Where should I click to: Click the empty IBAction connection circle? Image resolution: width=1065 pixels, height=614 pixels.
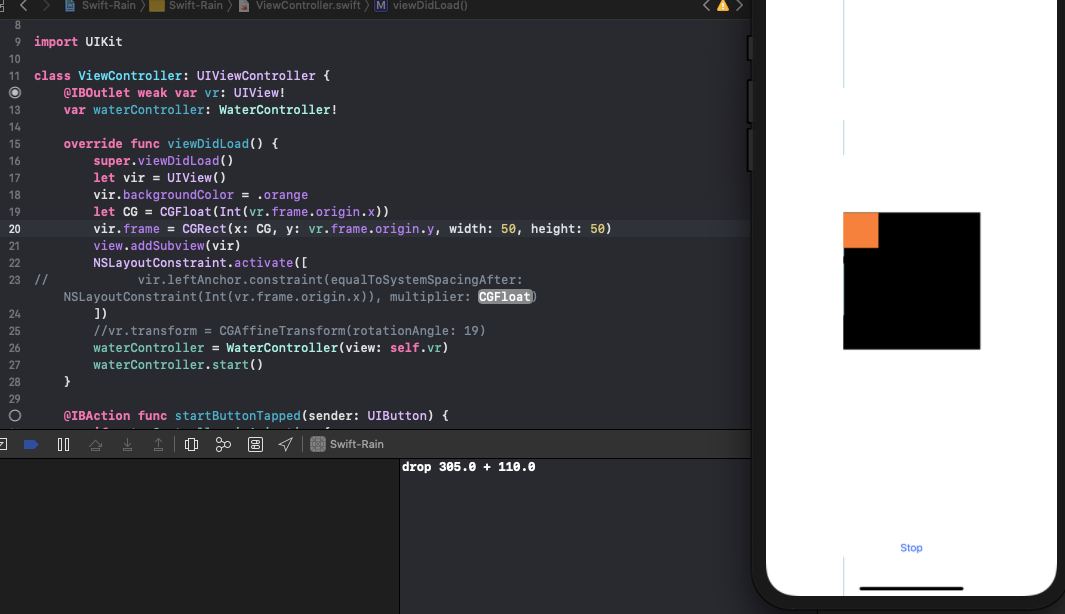tap(15, 415)
